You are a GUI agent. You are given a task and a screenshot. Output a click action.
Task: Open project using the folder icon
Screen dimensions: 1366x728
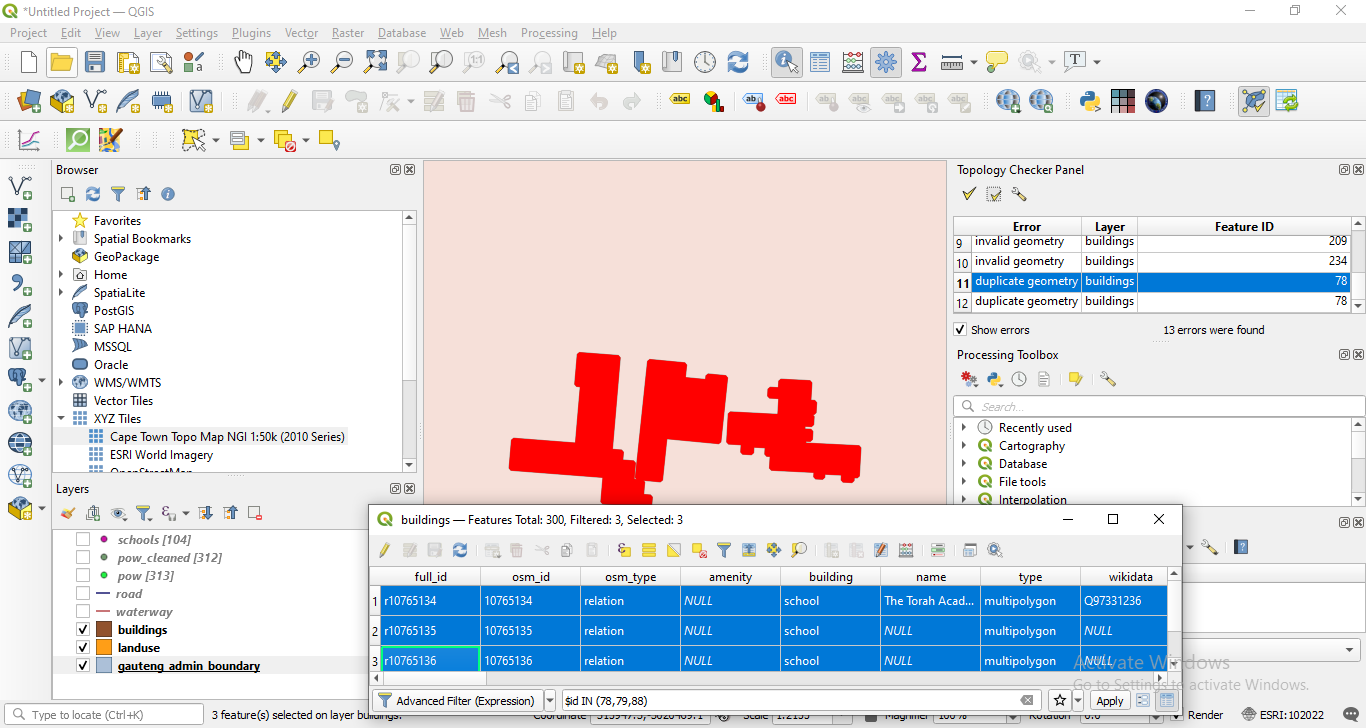click(x=62, y=62)
